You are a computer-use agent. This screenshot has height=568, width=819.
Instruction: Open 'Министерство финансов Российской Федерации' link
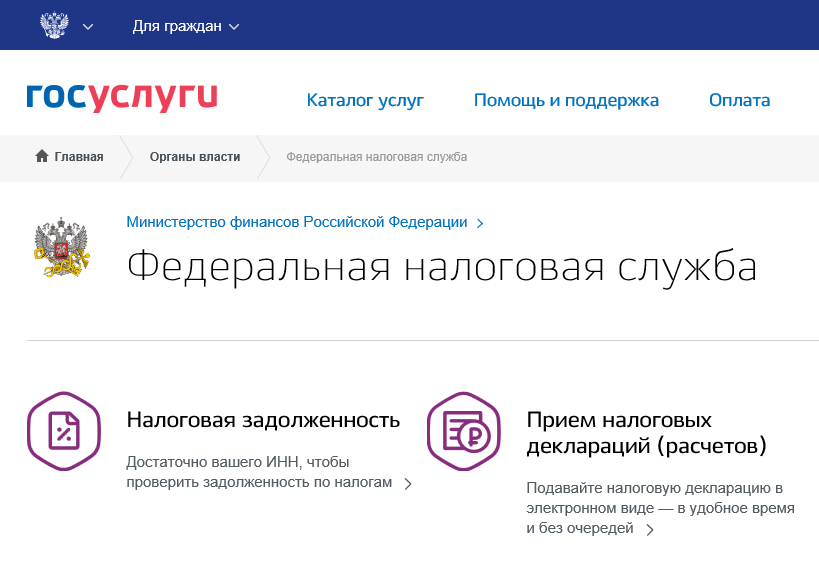pyautogui.click(x=297, y=222)
